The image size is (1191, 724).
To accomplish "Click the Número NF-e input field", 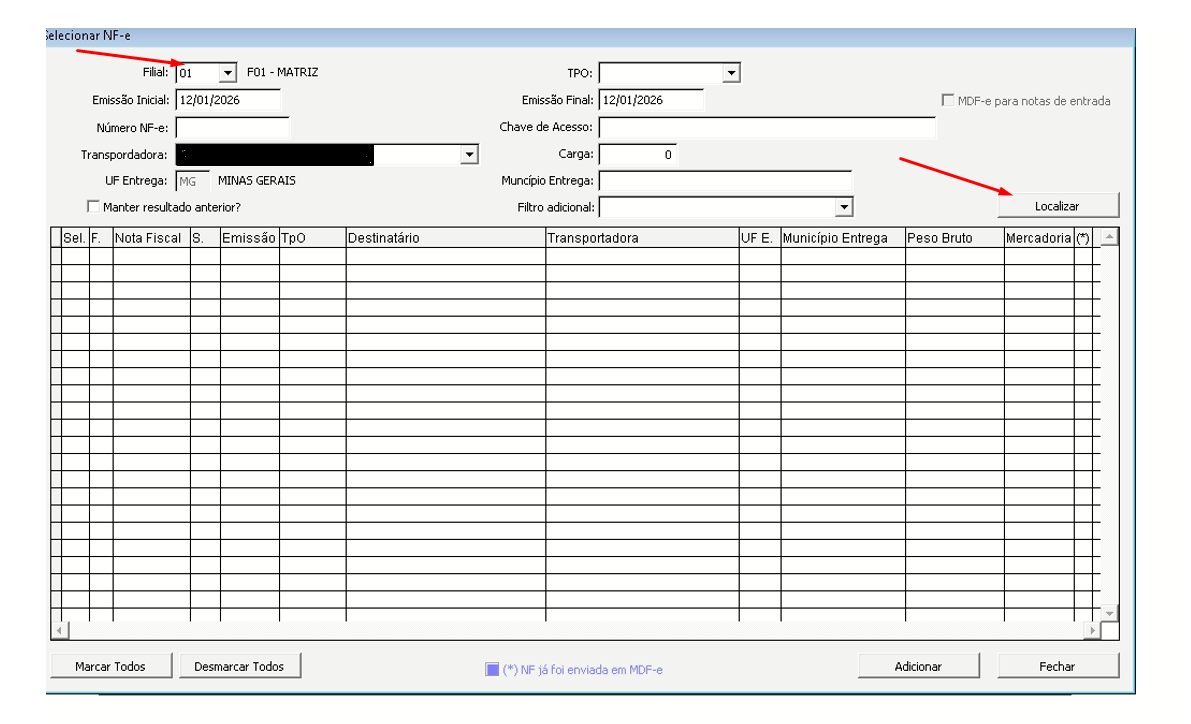I will coord(232,127).
